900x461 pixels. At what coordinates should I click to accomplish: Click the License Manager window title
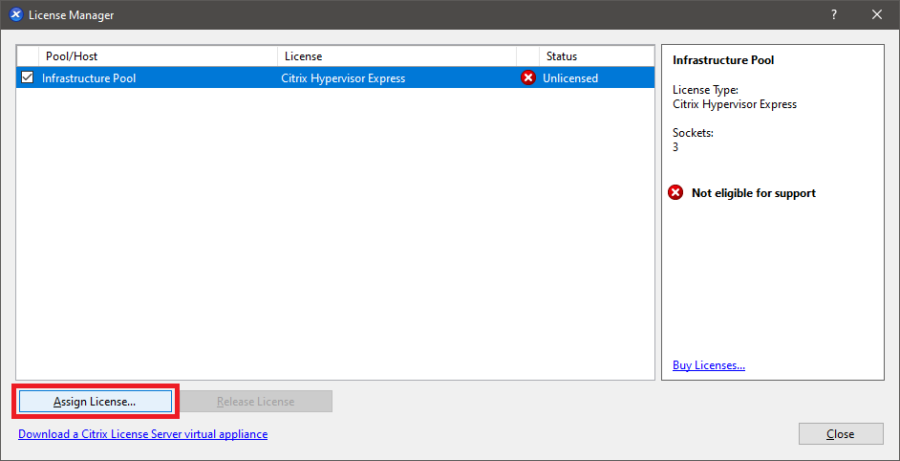[x=71, y=15]
